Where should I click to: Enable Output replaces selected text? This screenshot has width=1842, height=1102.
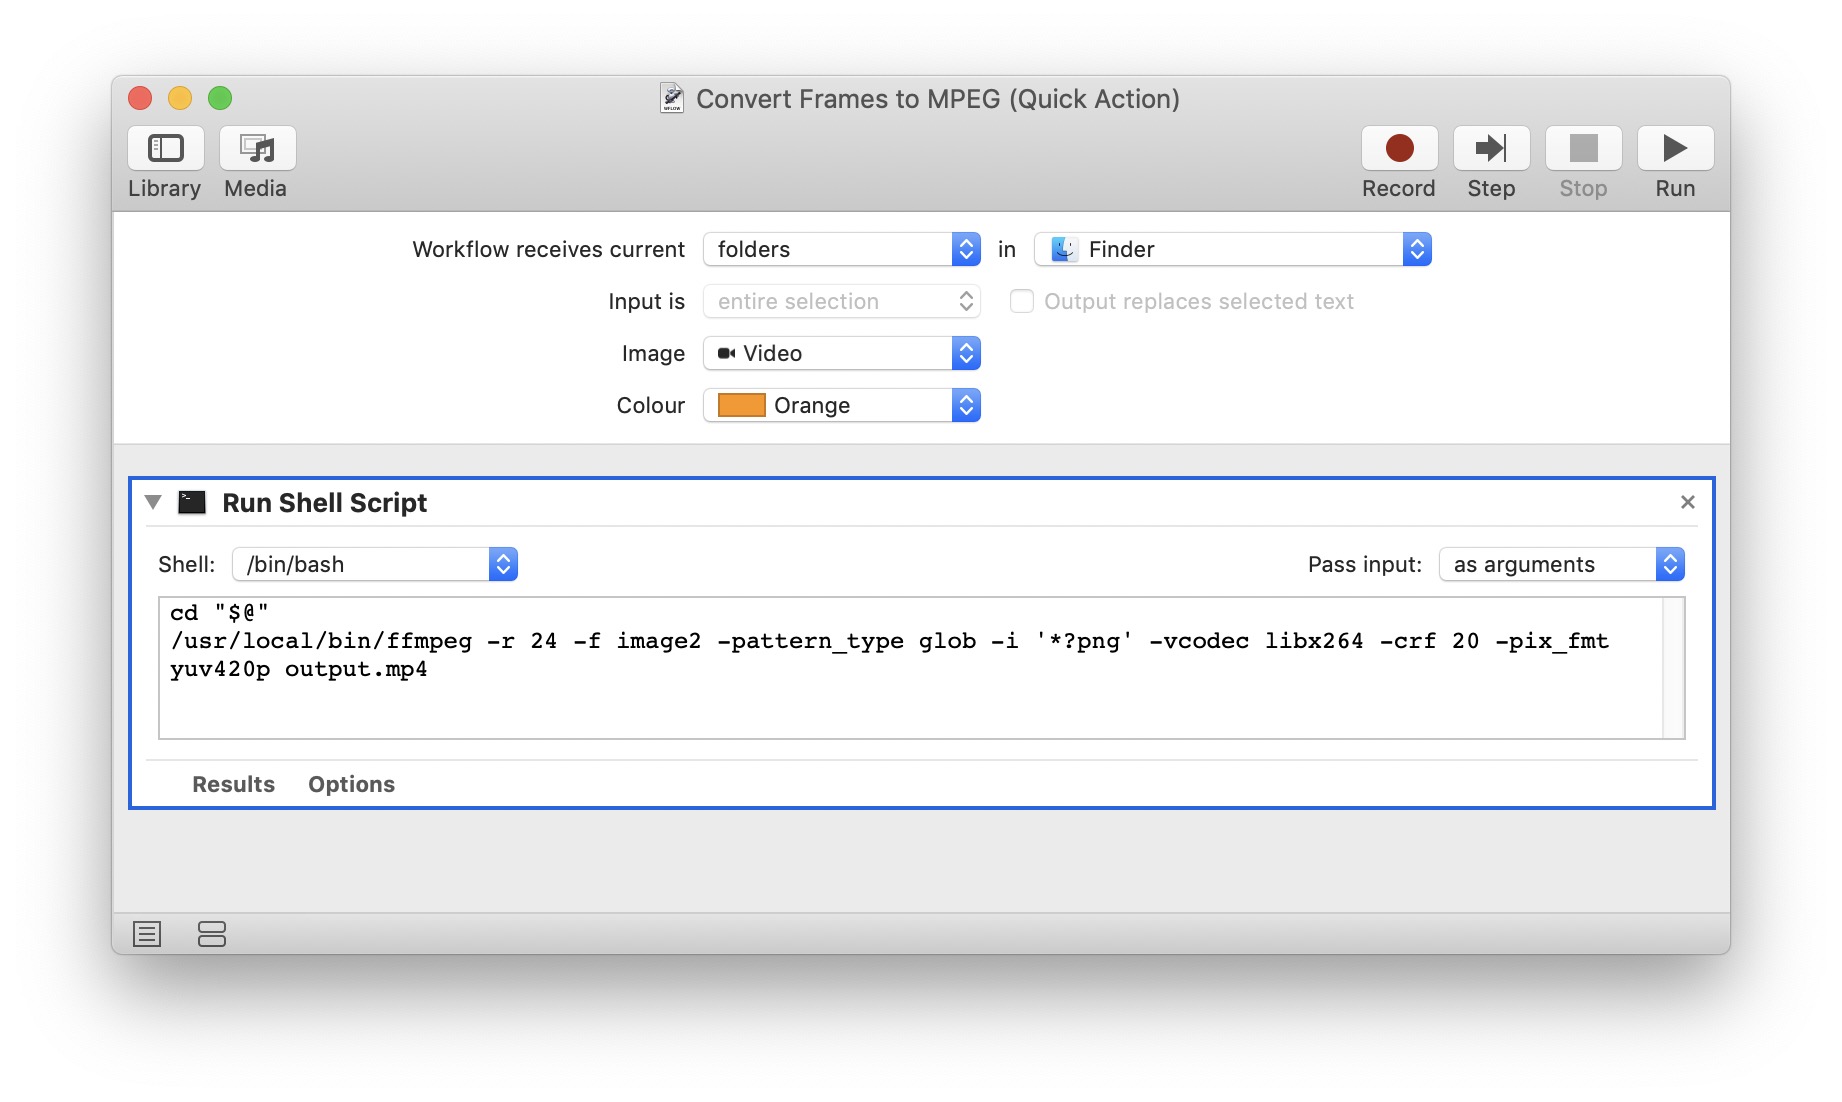coord(1021,301)
